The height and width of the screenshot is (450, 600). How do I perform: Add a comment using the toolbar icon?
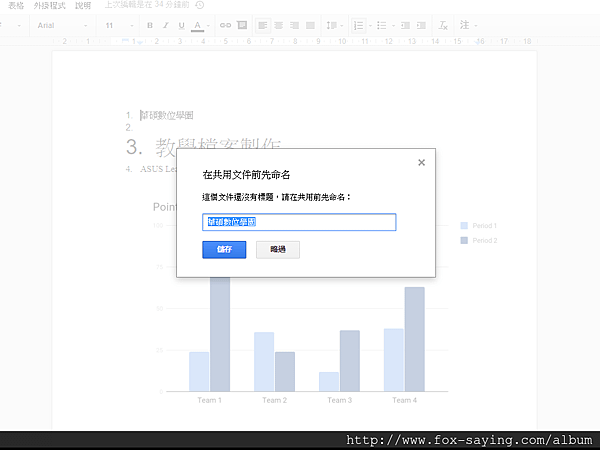click(x=242, y=25)
